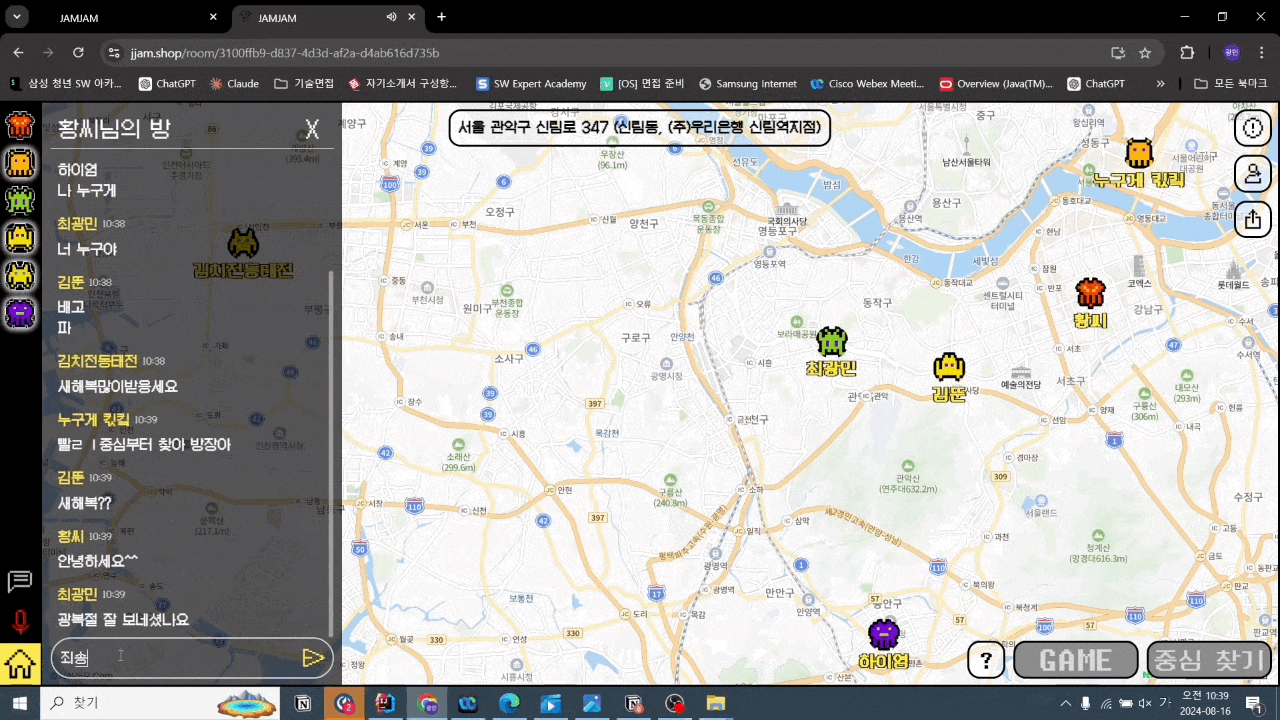
Task: Open the share room icon on map
Action: [x=1253, y=219]
